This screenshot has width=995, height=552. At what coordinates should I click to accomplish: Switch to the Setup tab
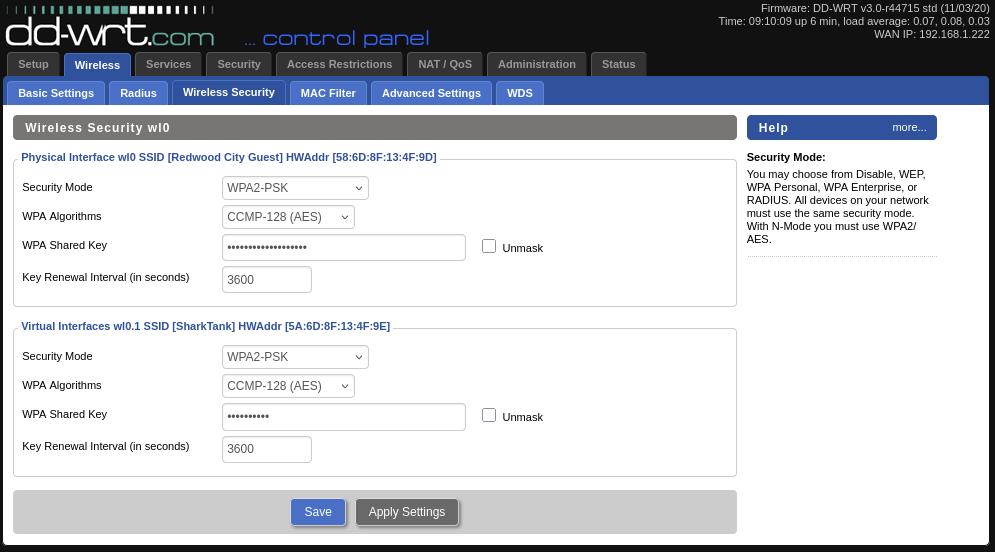(x=33, y=64)
